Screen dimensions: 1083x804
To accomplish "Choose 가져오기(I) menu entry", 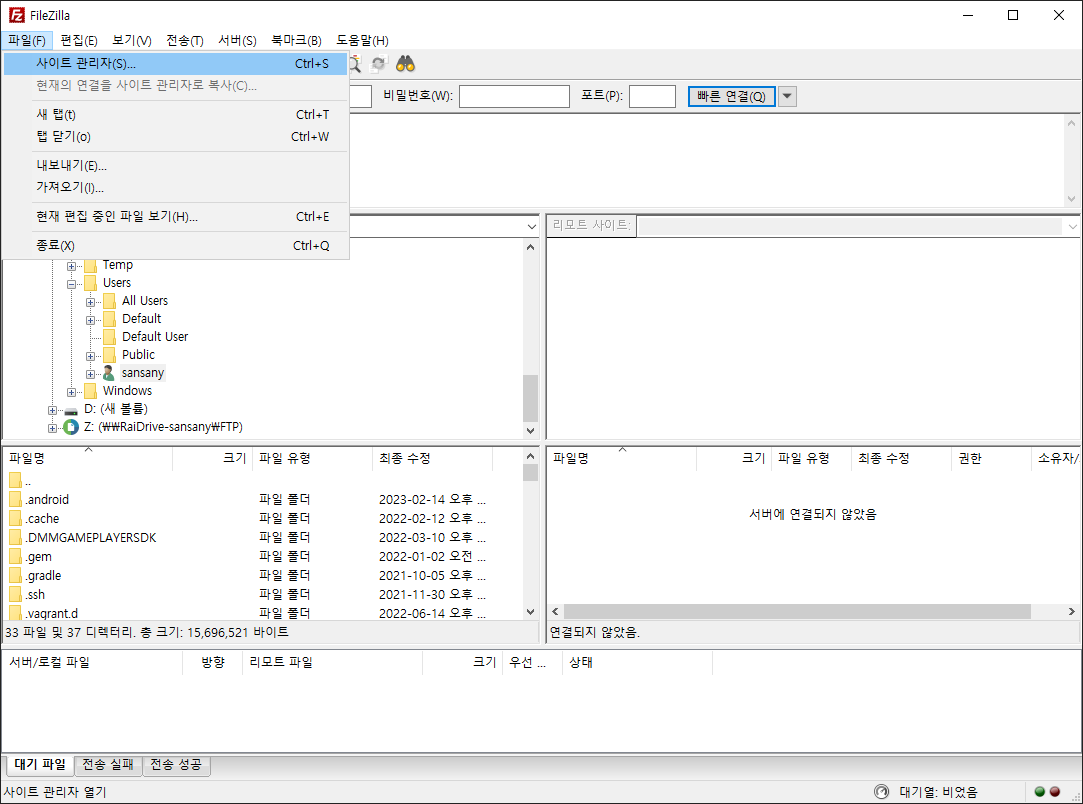I will tap(175, 187).
